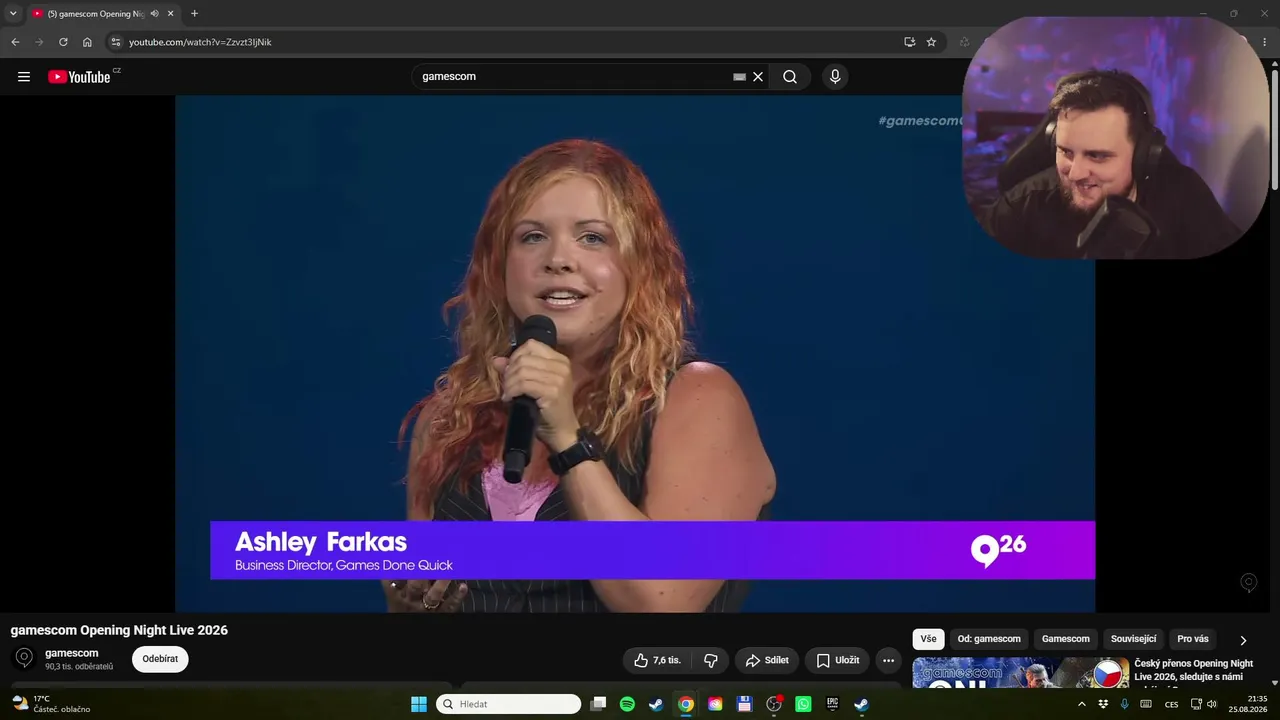This screenshot has height=720, width=1280.
Task: Expand the tab search dropdown
Action: point(13,14)
